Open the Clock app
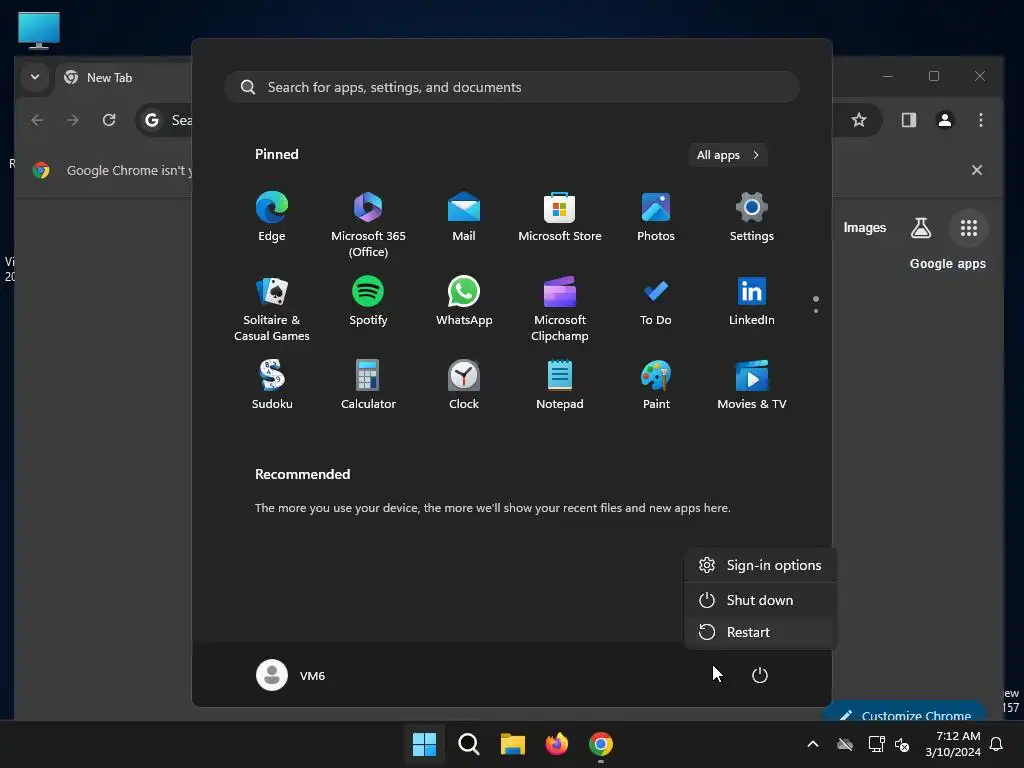The width and height of the screenshot is (1024, 768). (464, 385)
